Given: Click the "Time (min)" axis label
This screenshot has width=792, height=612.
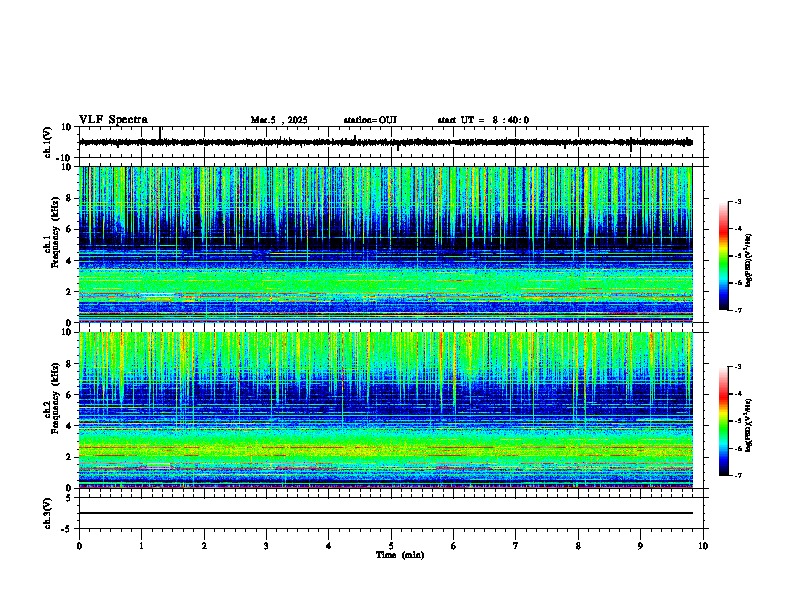Looking at the screenshot, I should pyautogui.click(x=400, y=555).
